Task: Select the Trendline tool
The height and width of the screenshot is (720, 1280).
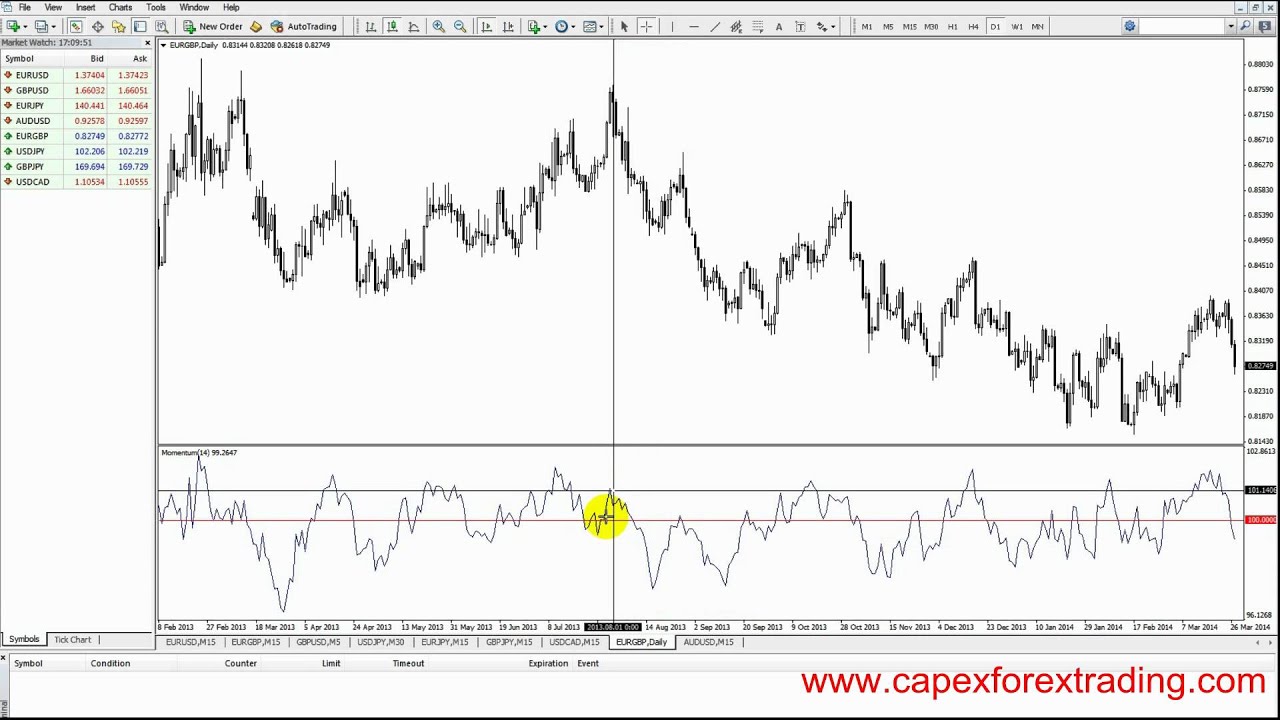Action: coord(715,26)
